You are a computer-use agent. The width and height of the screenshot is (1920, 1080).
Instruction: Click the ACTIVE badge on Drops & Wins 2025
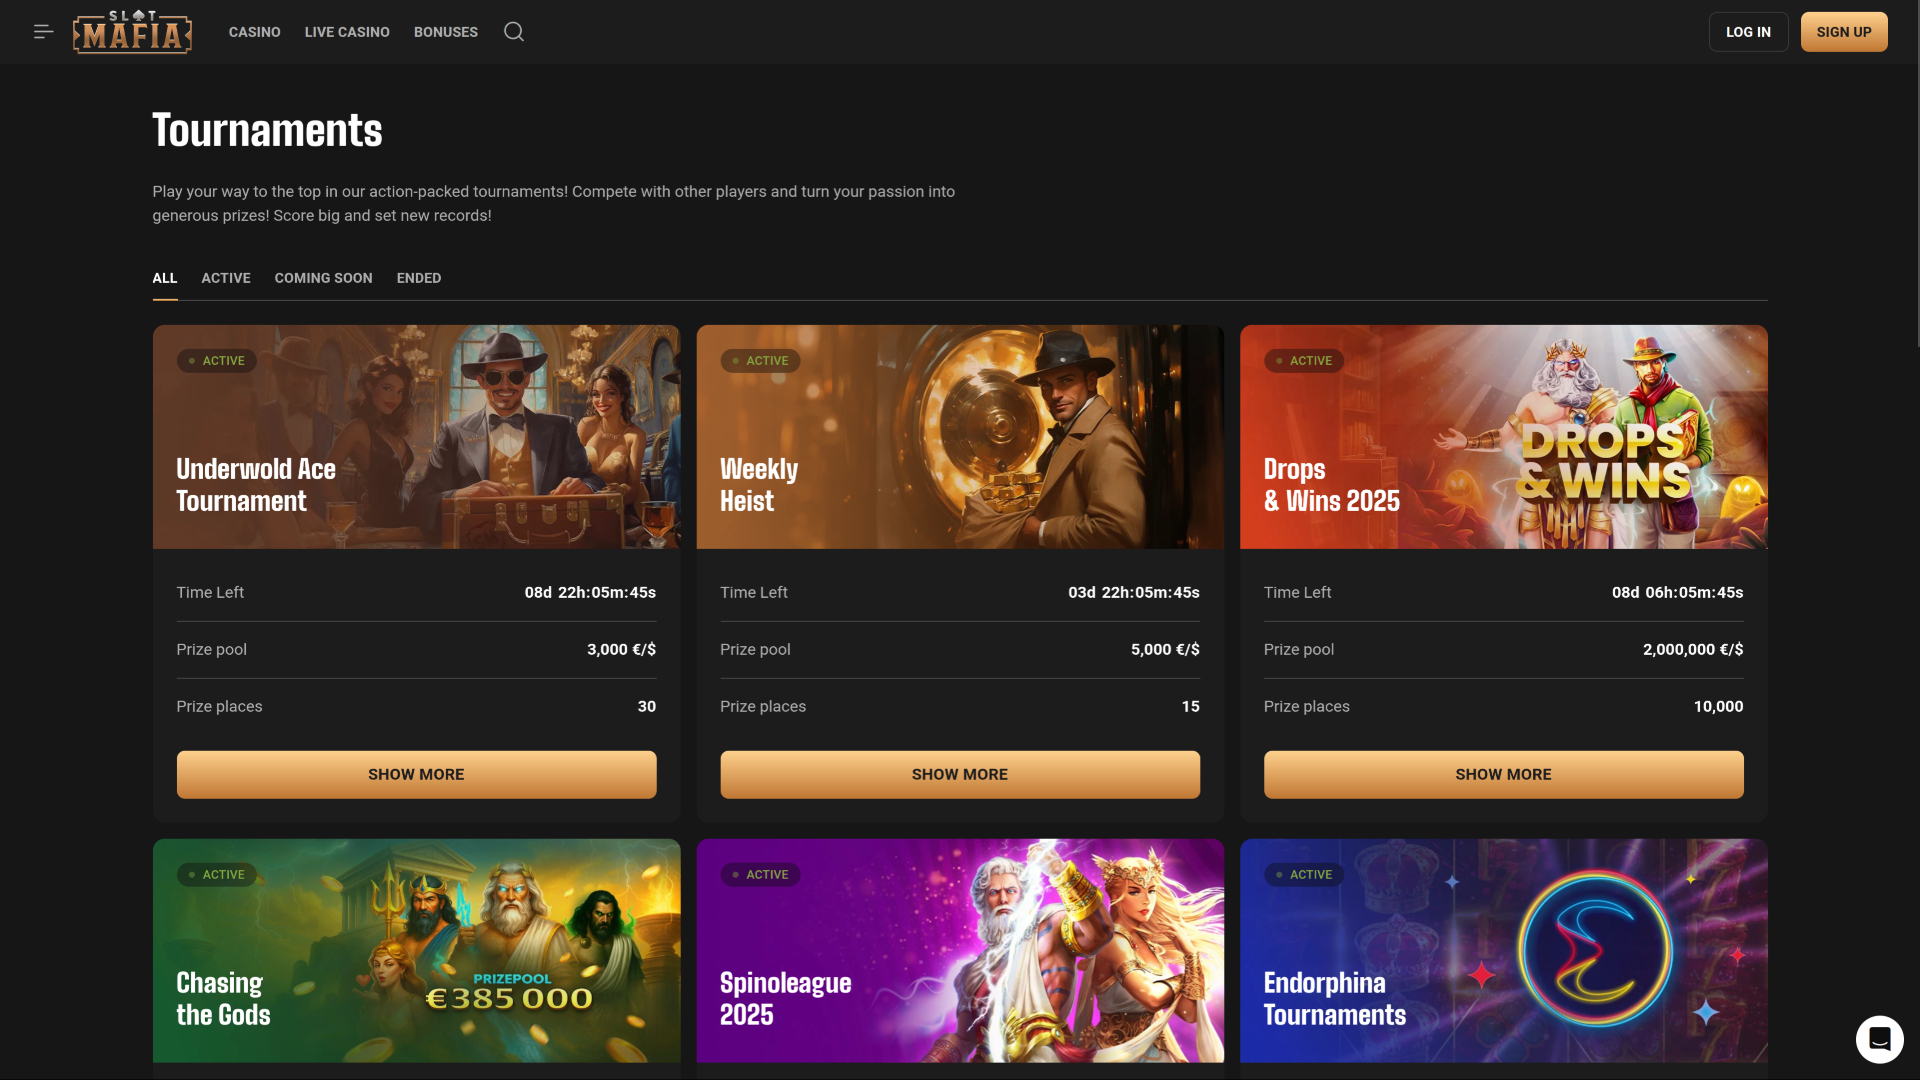click(x=1304, y=360)
